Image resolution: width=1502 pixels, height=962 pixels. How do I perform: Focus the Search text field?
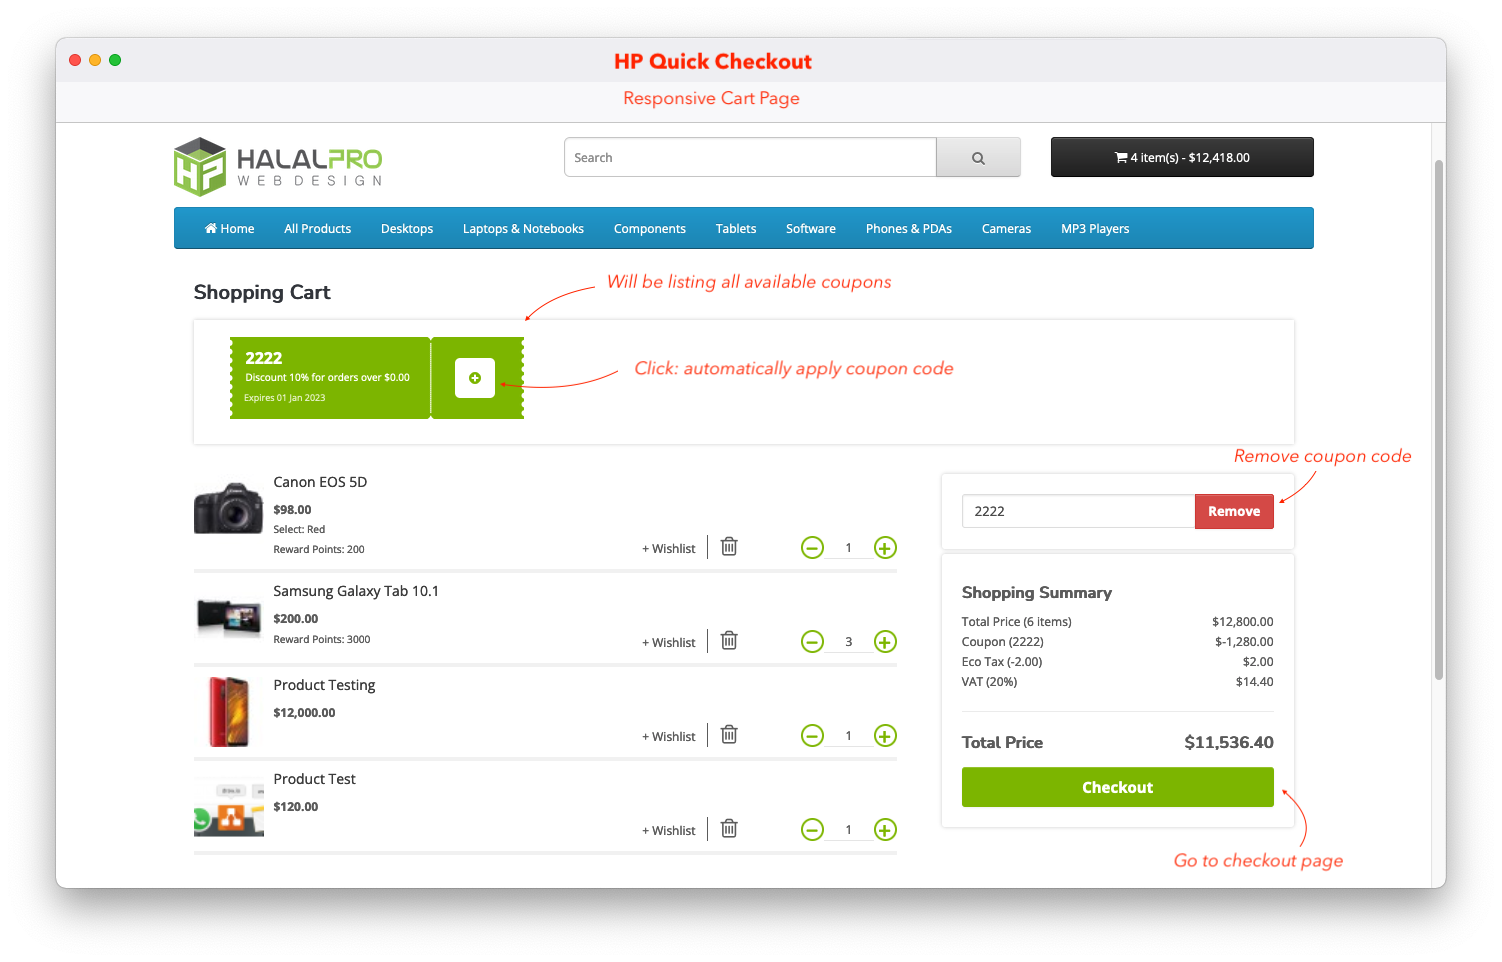[x=750, y=158]
